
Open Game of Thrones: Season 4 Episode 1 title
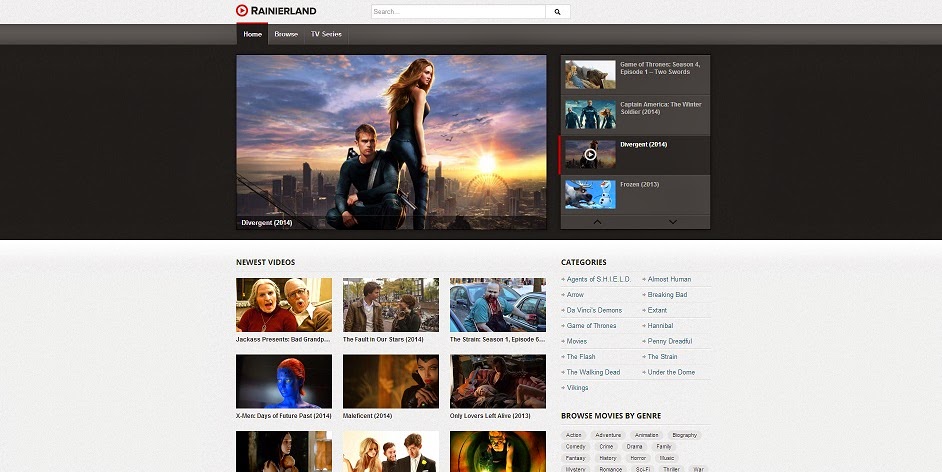click(660, 68)
